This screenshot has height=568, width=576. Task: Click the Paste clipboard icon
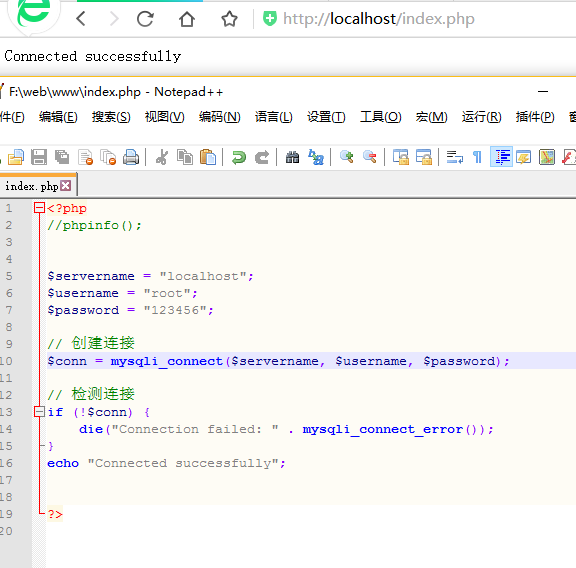tap(208, 157)
